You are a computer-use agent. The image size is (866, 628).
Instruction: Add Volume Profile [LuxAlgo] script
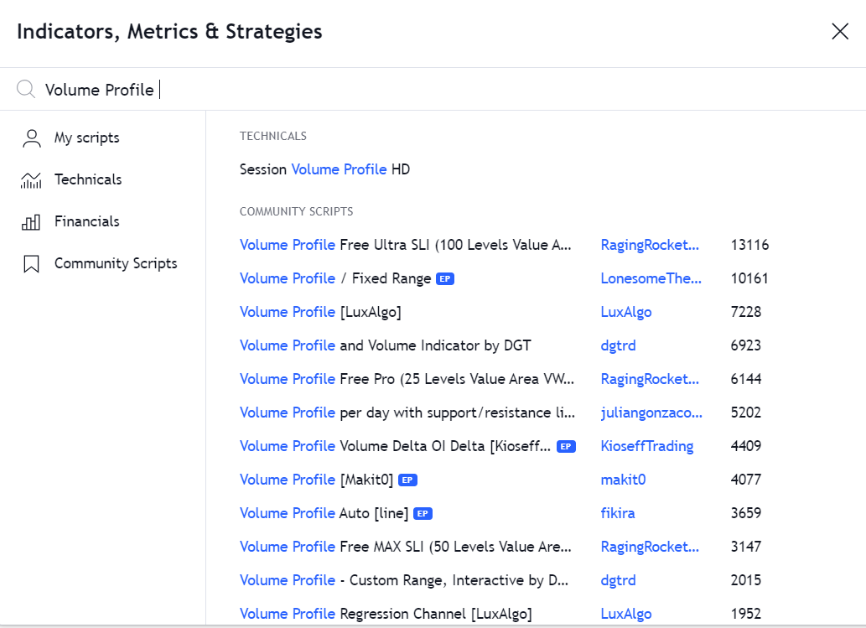(x=320, y=312)
